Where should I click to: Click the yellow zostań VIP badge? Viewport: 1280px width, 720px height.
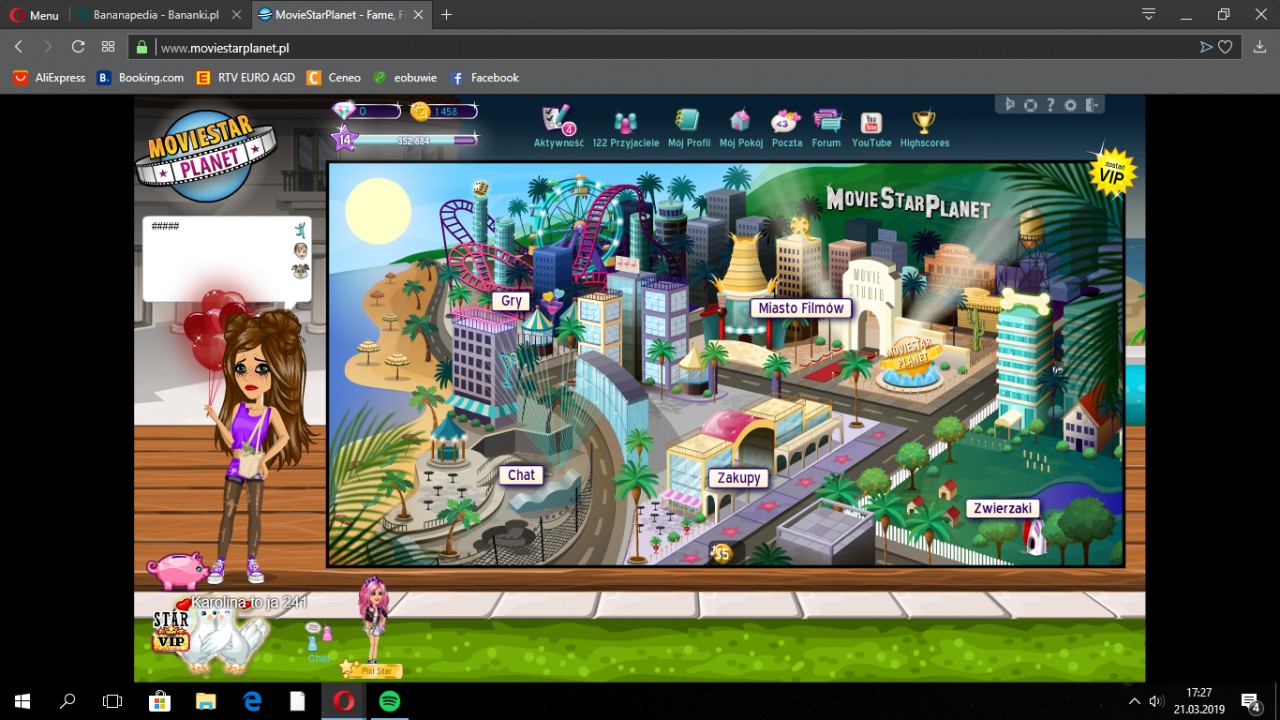click(1112, 172)
